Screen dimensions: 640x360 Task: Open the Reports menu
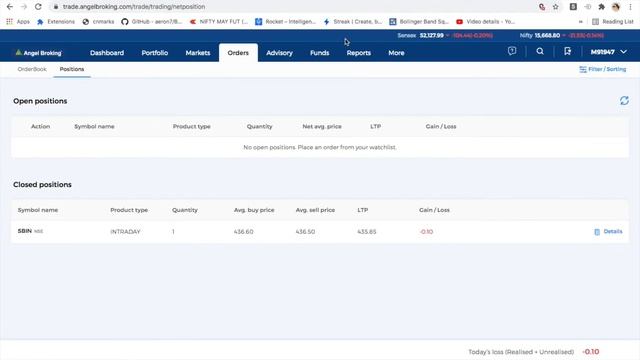click(359, 53)
